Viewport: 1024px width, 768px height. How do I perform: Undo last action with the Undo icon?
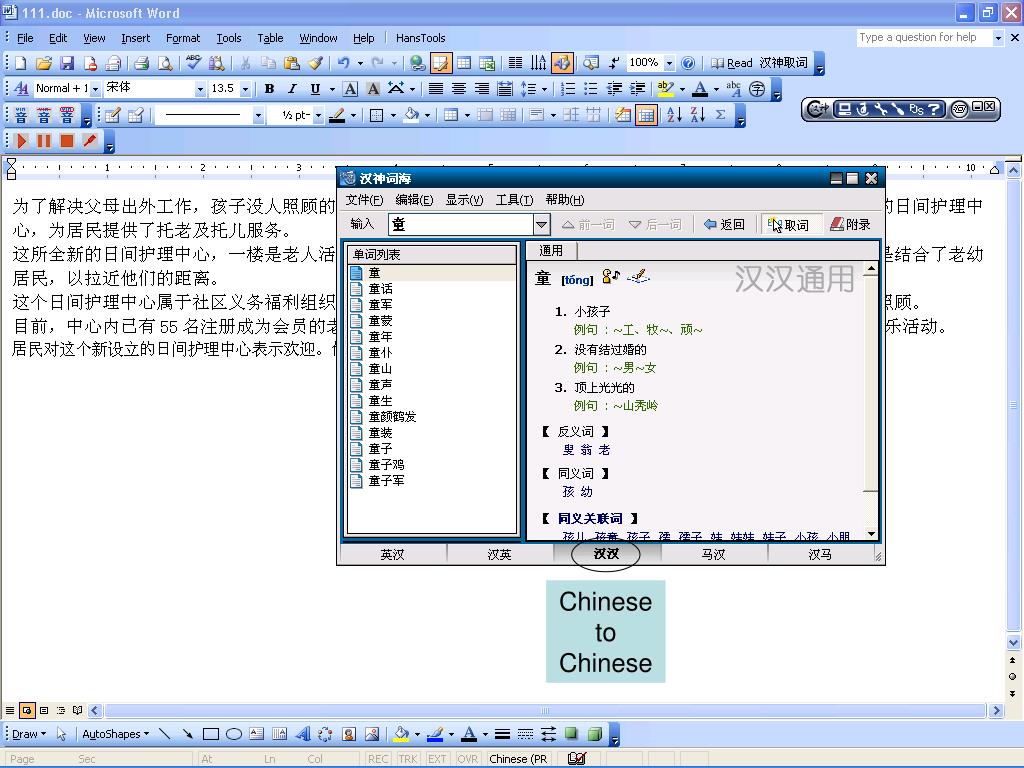344,63
